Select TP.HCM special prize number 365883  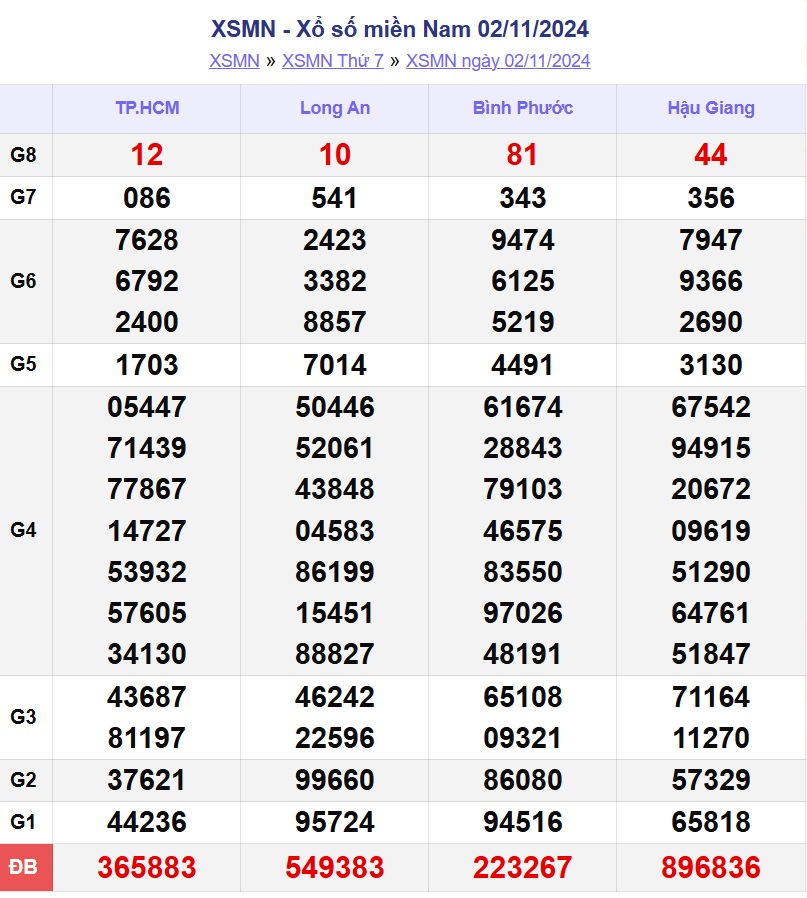(147, 867)
